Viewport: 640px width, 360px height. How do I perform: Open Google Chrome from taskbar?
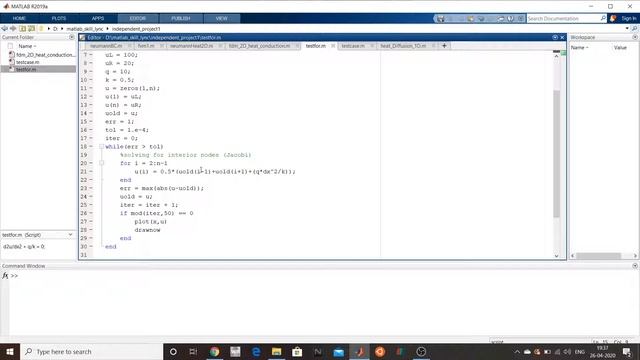pyautogui.click(x=214, y=351)
